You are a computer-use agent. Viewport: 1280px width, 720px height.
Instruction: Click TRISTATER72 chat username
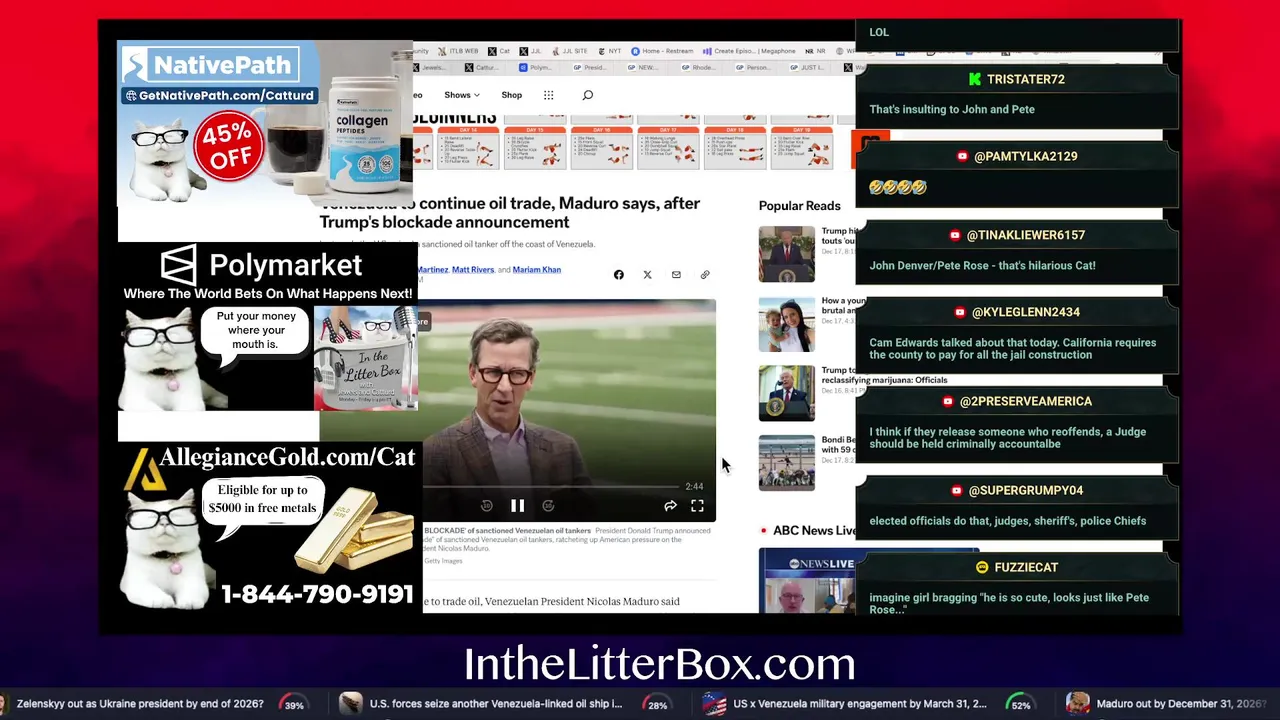1025,79
